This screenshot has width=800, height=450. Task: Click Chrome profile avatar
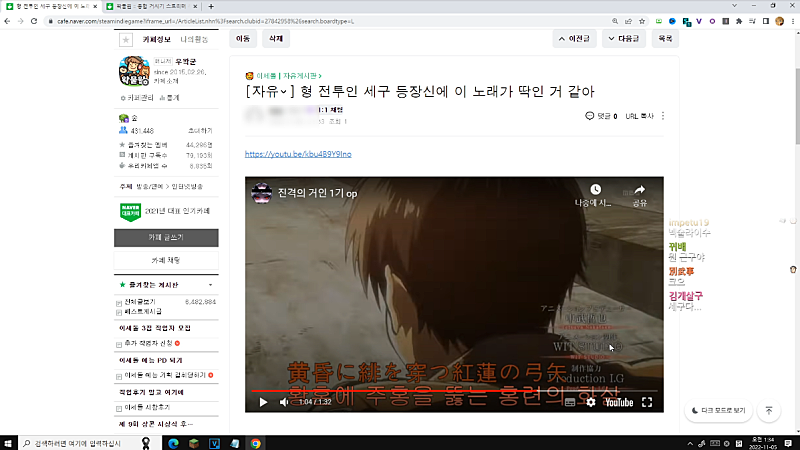coord(779,21)
